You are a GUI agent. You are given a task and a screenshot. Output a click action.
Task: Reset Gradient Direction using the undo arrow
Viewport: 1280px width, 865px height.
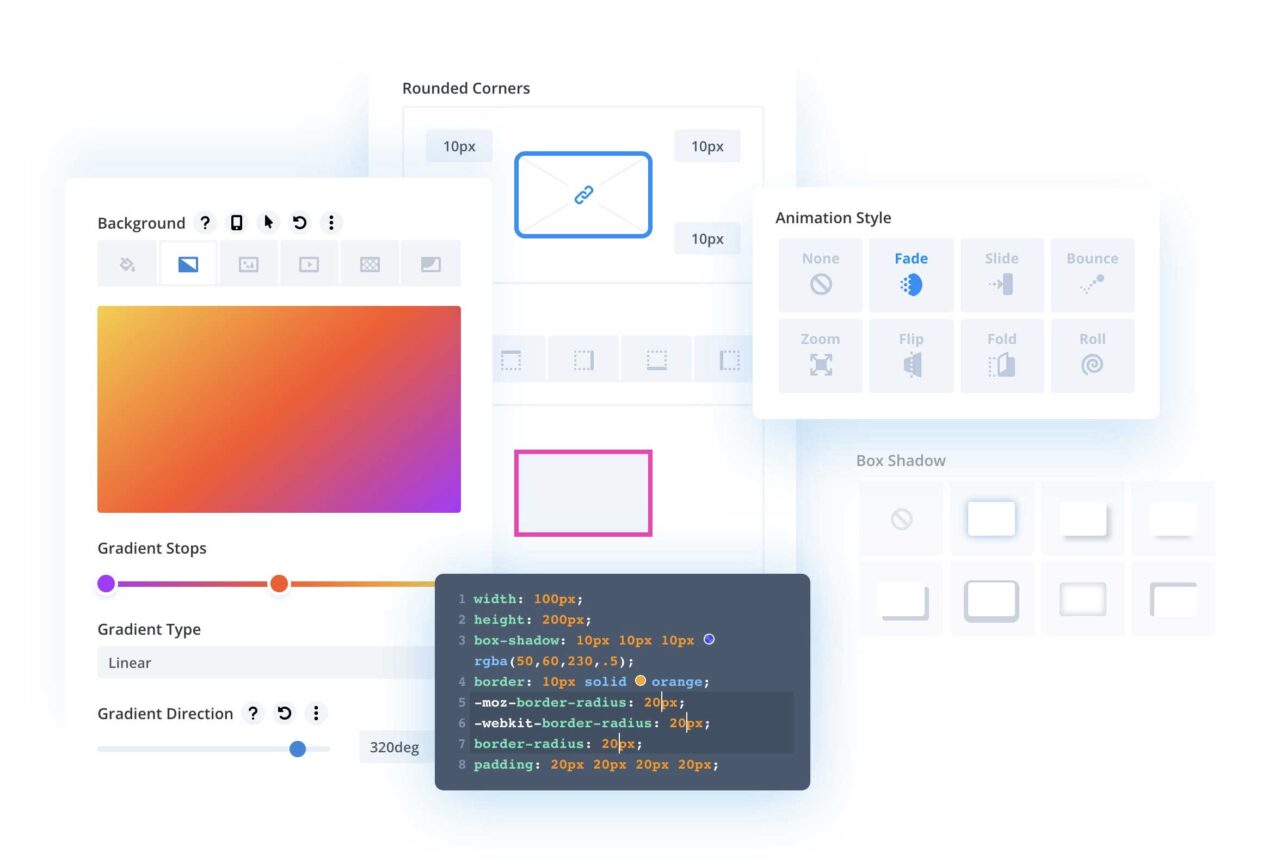tap(284, 713)
